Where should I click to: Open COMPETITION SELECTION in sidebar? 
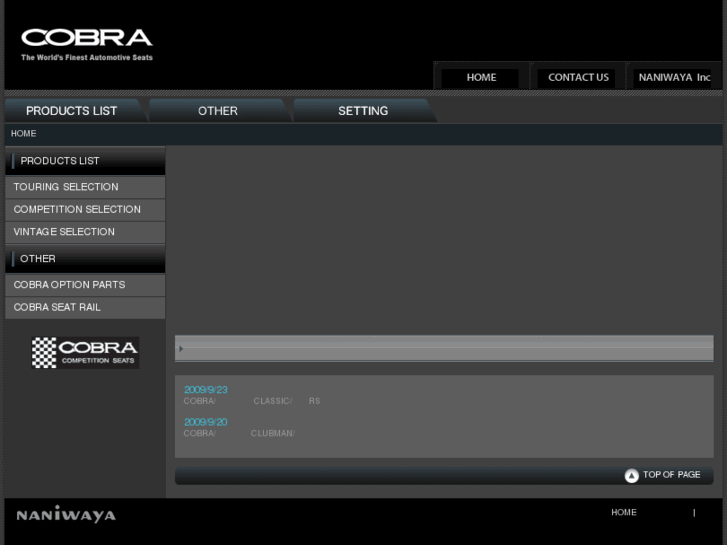point(85,210)
